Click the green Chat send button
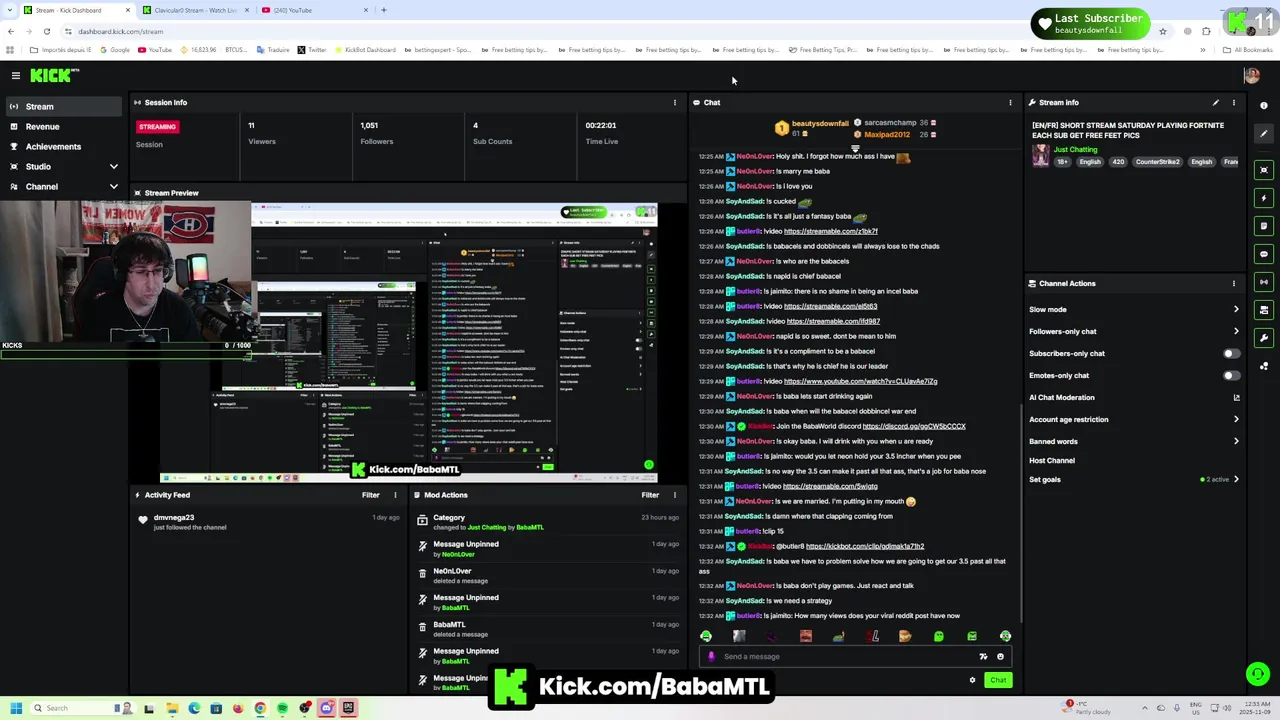This screenshot has height=720, width=1280. click(x=998, y=680)
